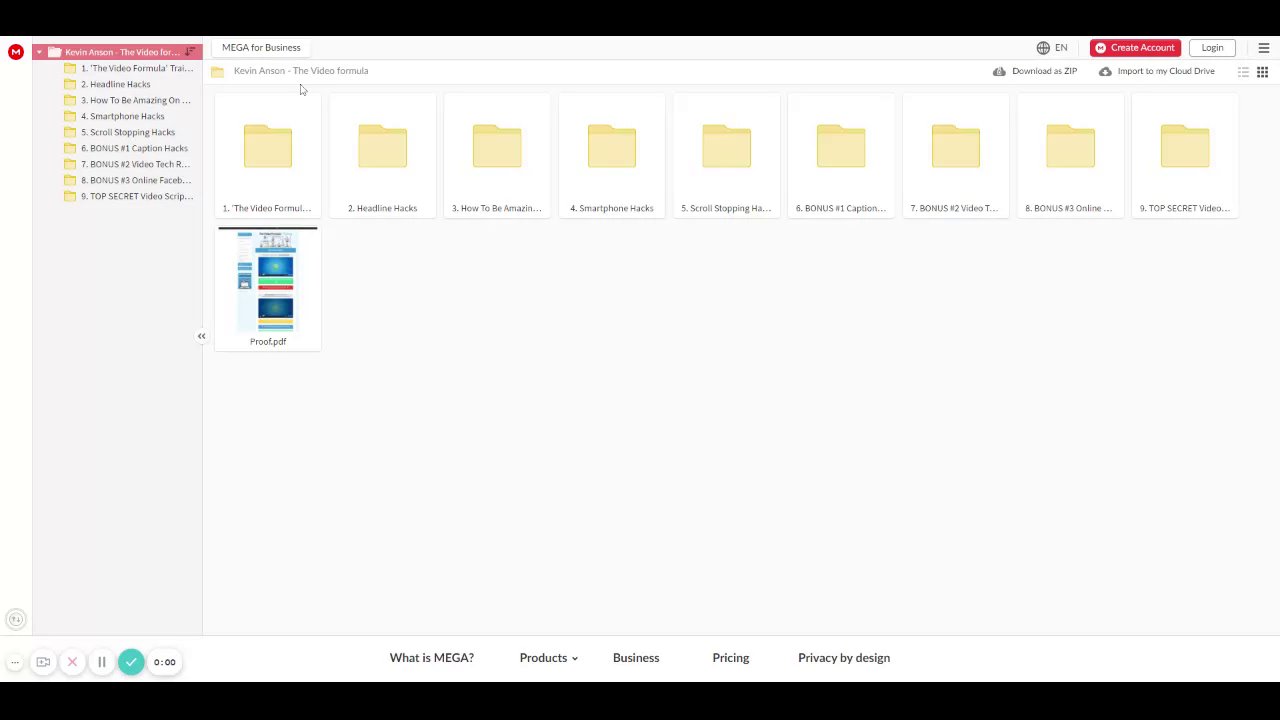Open grid folder 3. How To Be Amazin...
Screen dimensions: 1280x720
coord(497,155)
